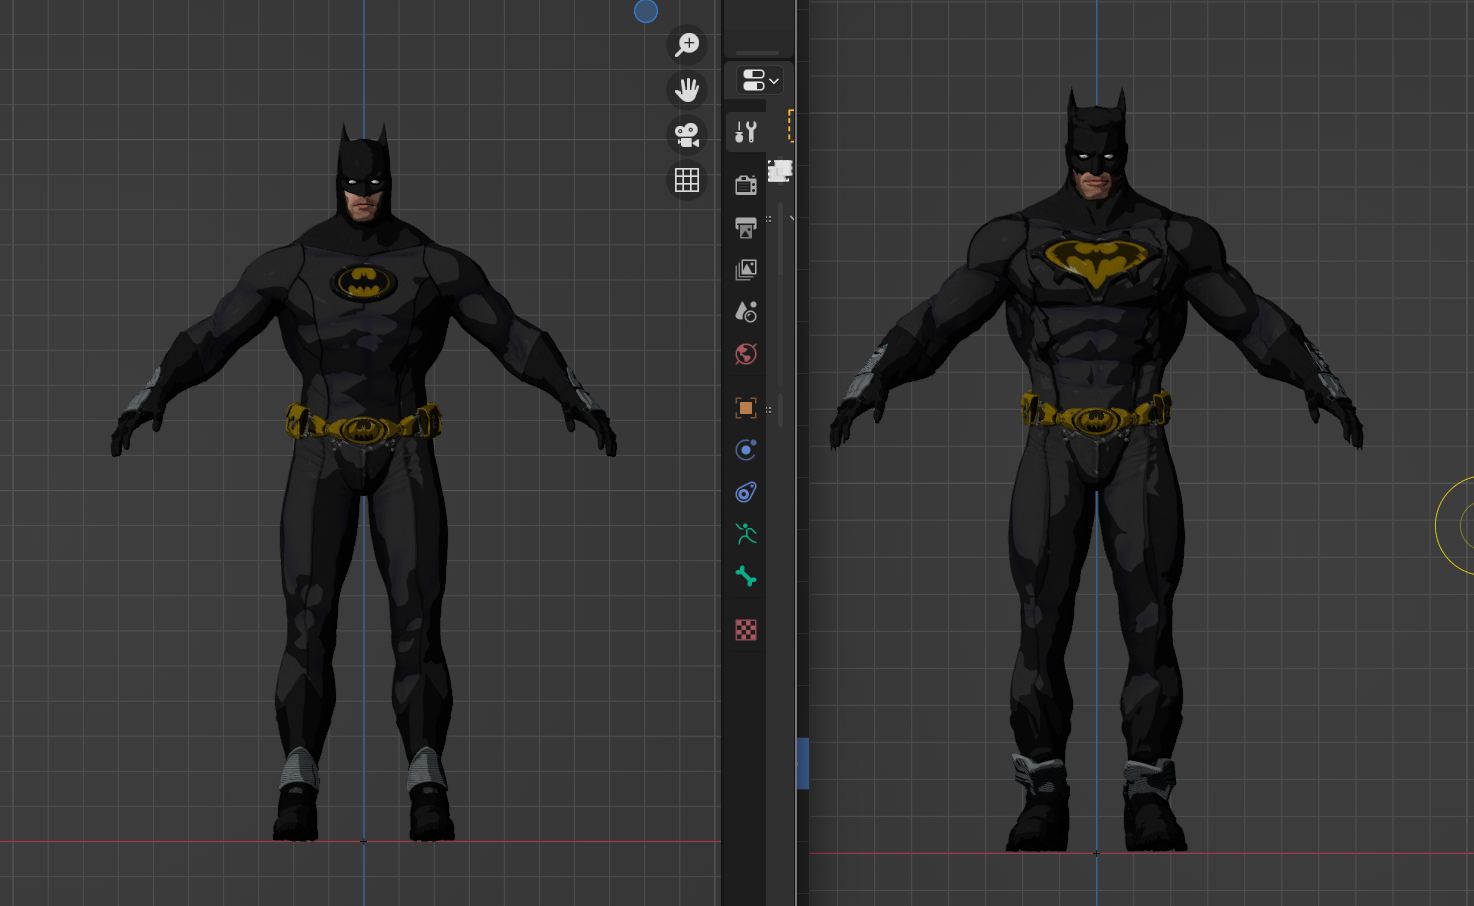Open the View Layer properties tab
The width and height of the screenshot is (1474, 906).
click(x=746, y=270)
